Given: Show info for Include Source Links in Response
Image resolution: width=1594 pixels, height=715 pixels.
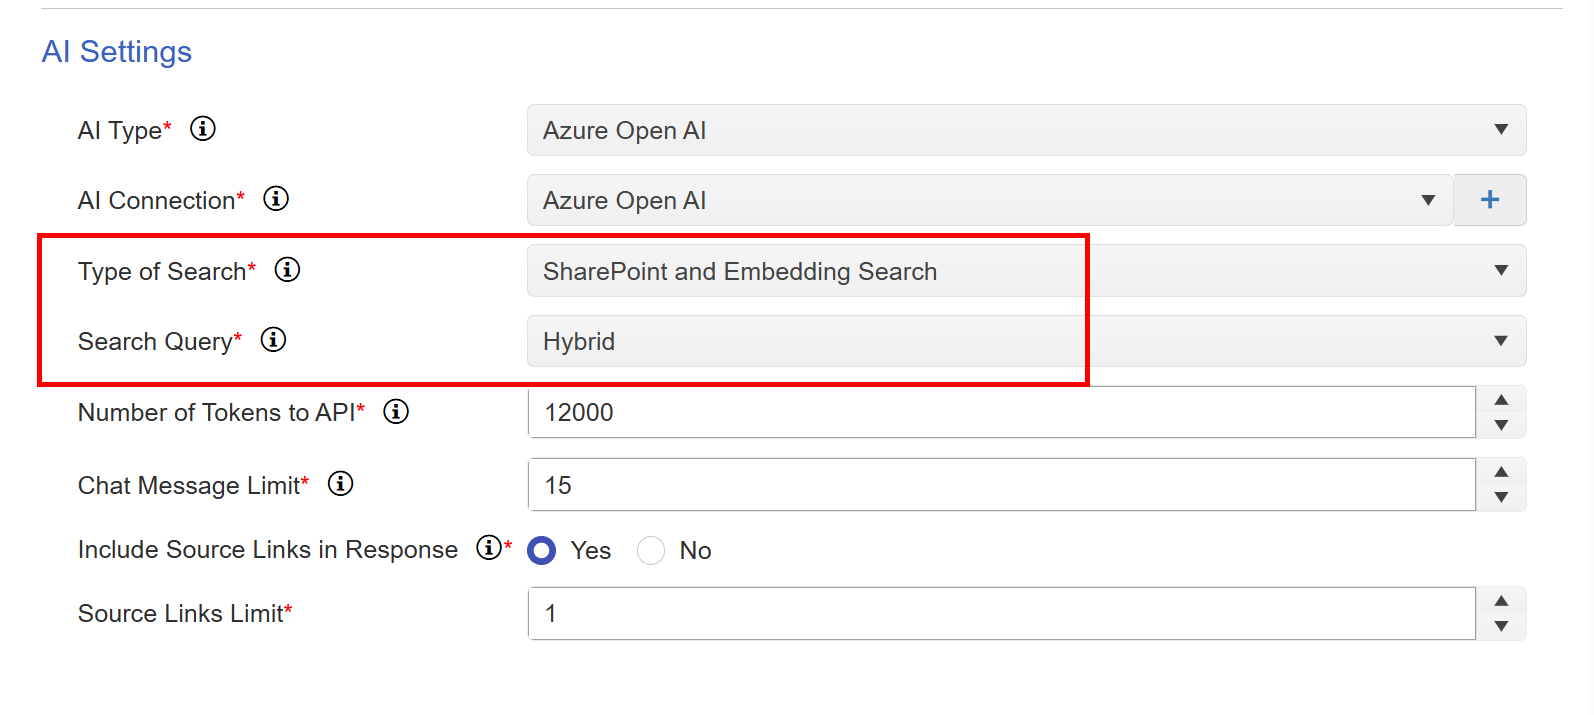Looking at the screenshot, I should (x=488, y=548).
